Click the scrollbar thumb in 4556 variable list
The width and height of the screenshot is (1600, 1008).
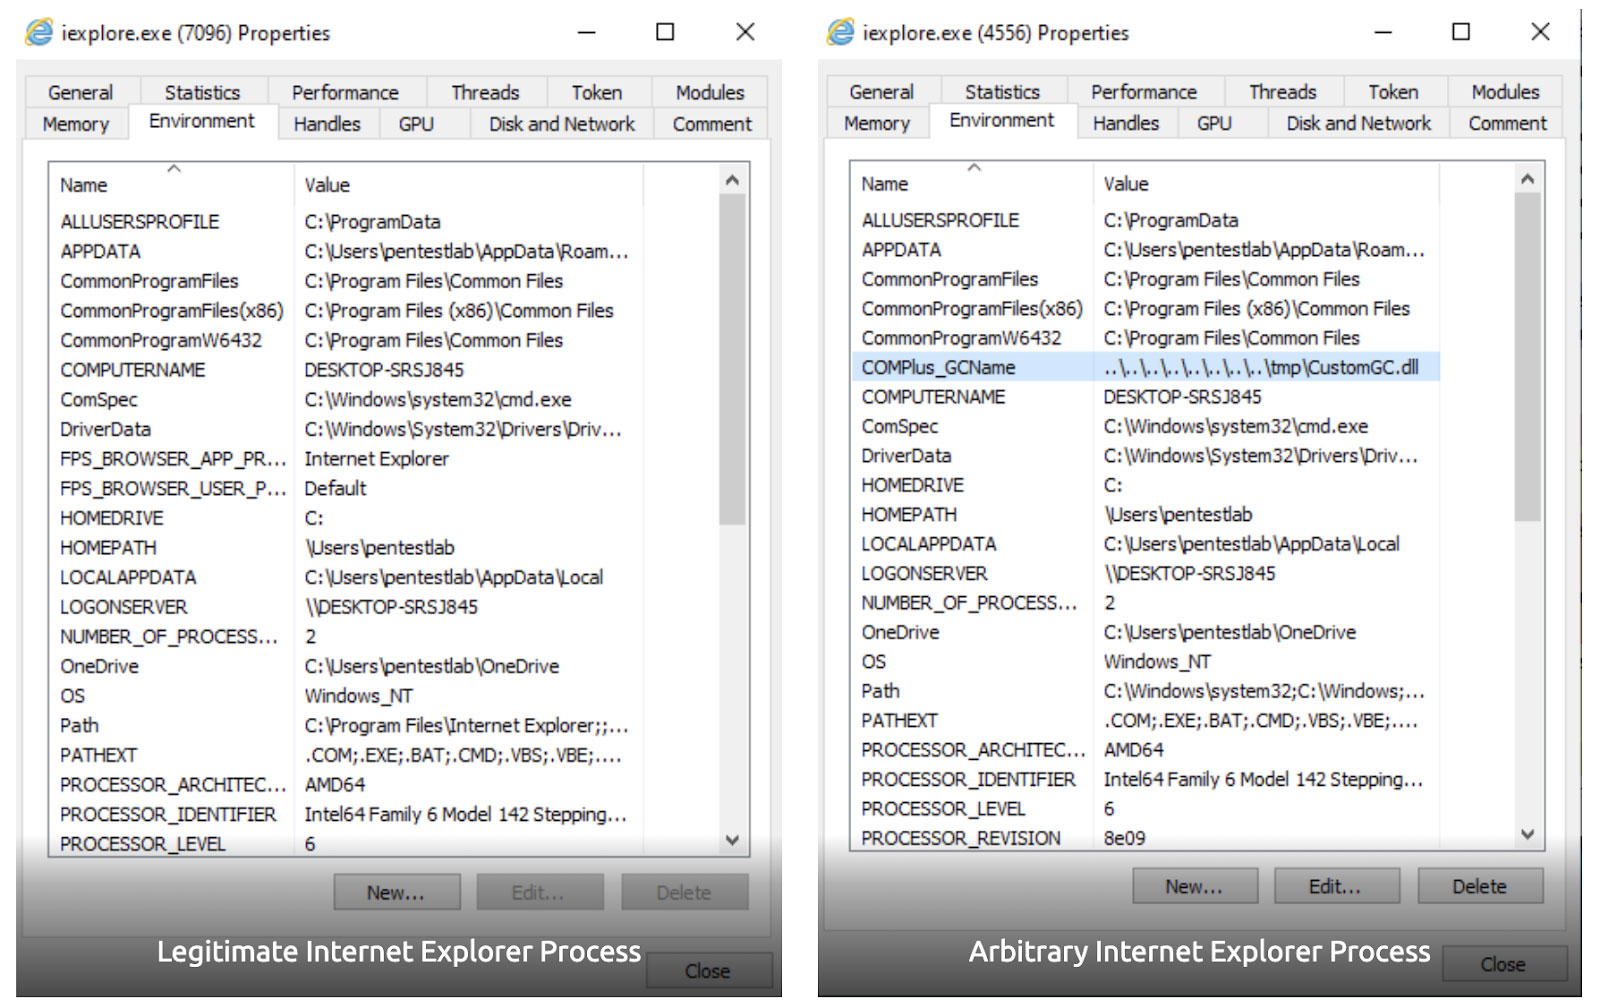click(x=1527, y=357)
